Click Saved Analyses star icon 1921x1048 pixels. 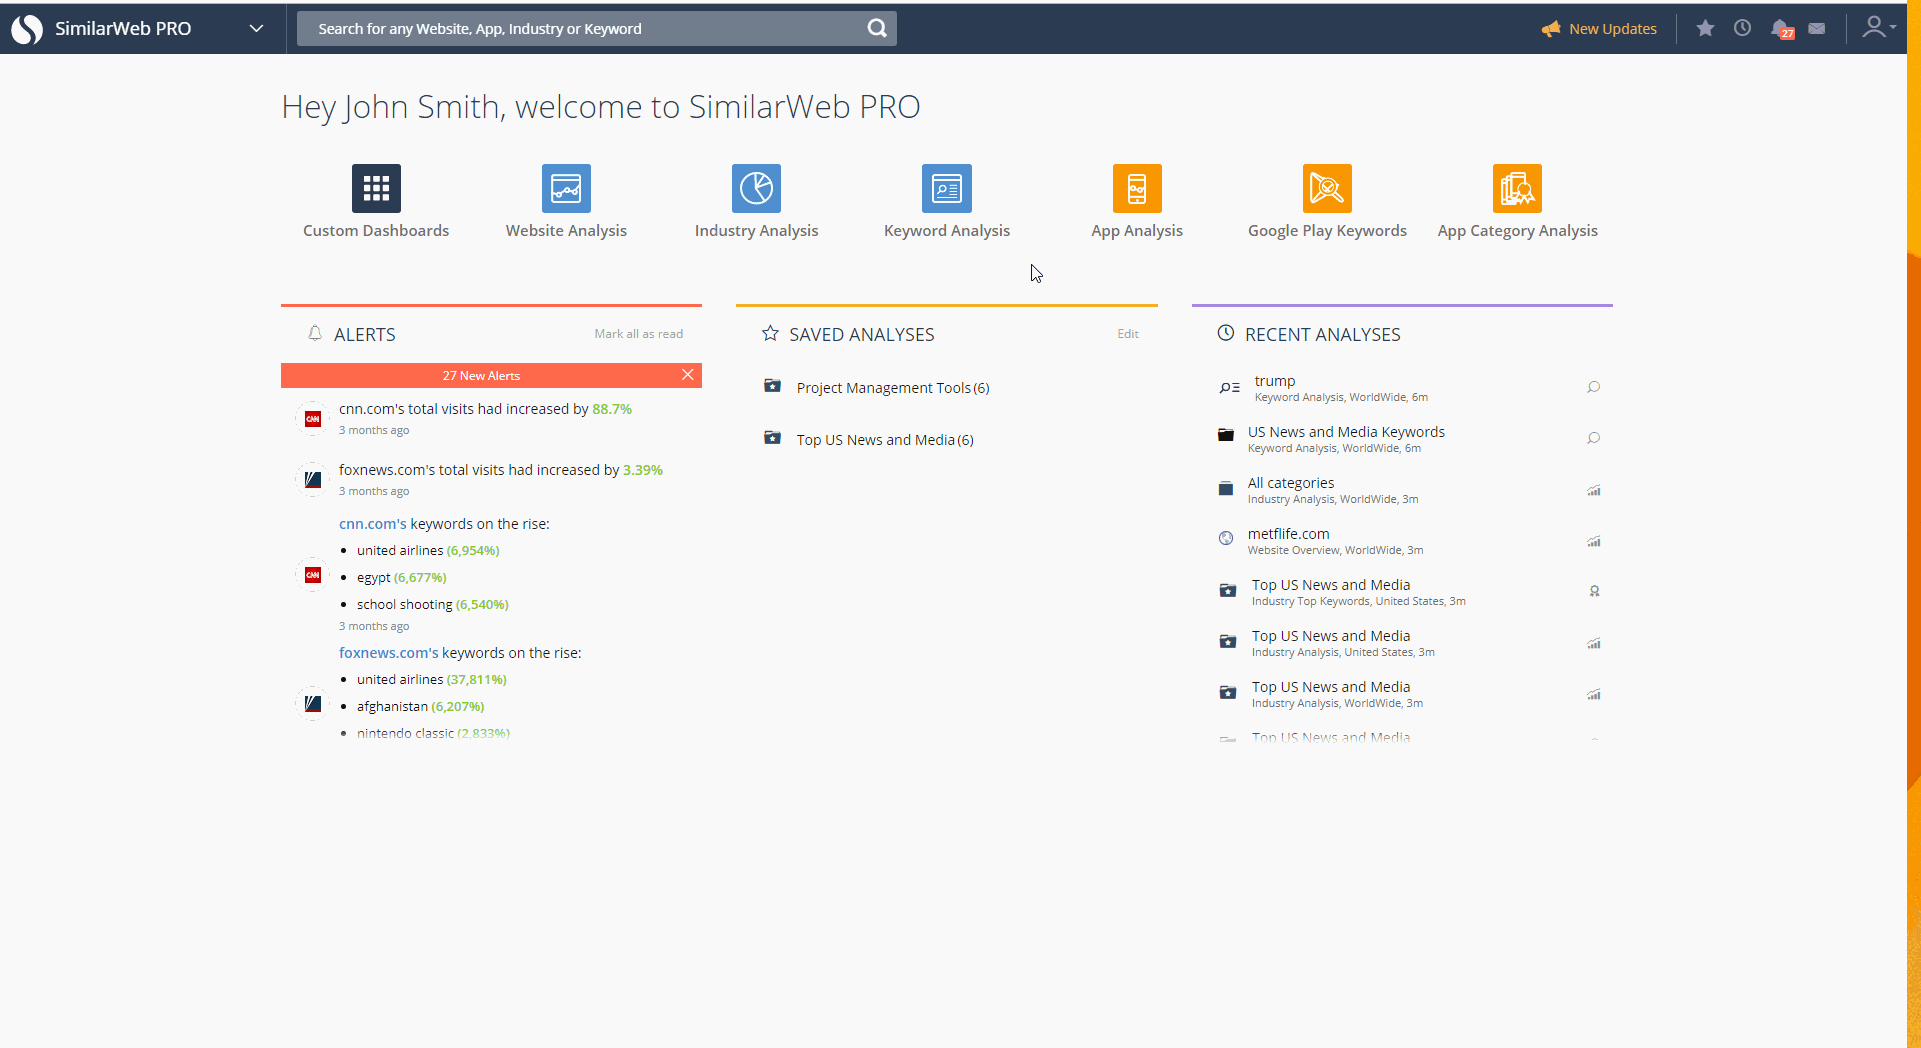click(770, 333)
